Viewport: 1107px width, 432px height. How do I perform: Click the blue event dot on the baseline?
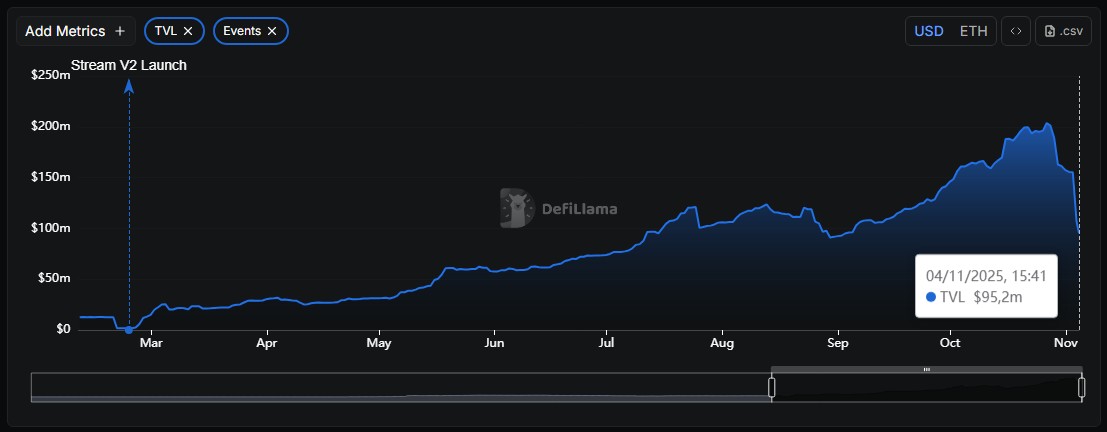click(128, 330)
